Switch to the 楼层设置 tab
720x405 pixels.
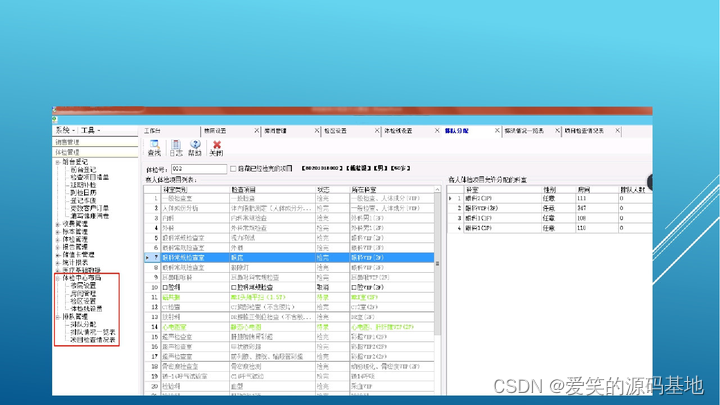point(215,131)
